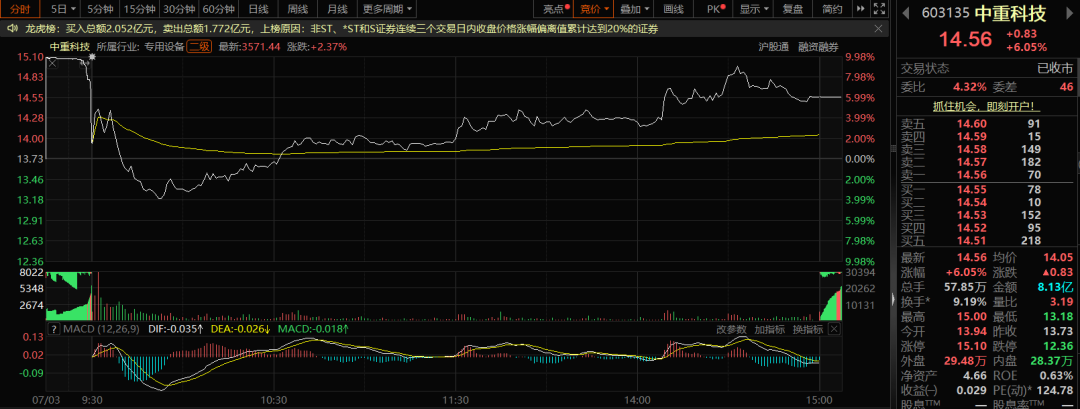Click the 金额 8.13亿 value
Screen dimensions: 1080x409
1055,286
